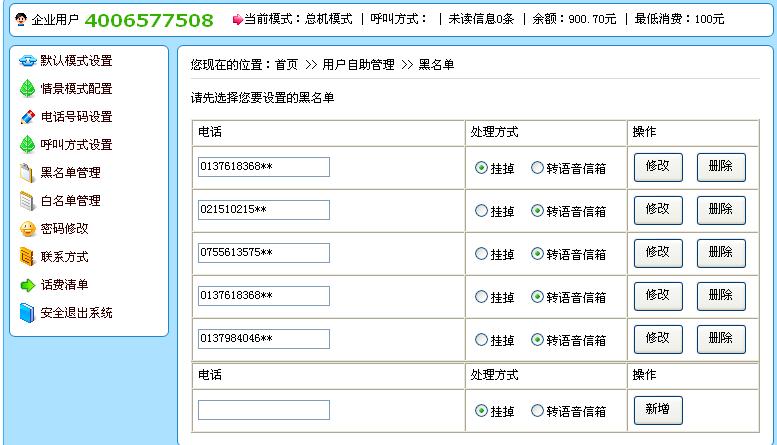The image size is (777, 445).
Task: Click 首页 in the breadcrumb path
Action: tap(287, 65)
